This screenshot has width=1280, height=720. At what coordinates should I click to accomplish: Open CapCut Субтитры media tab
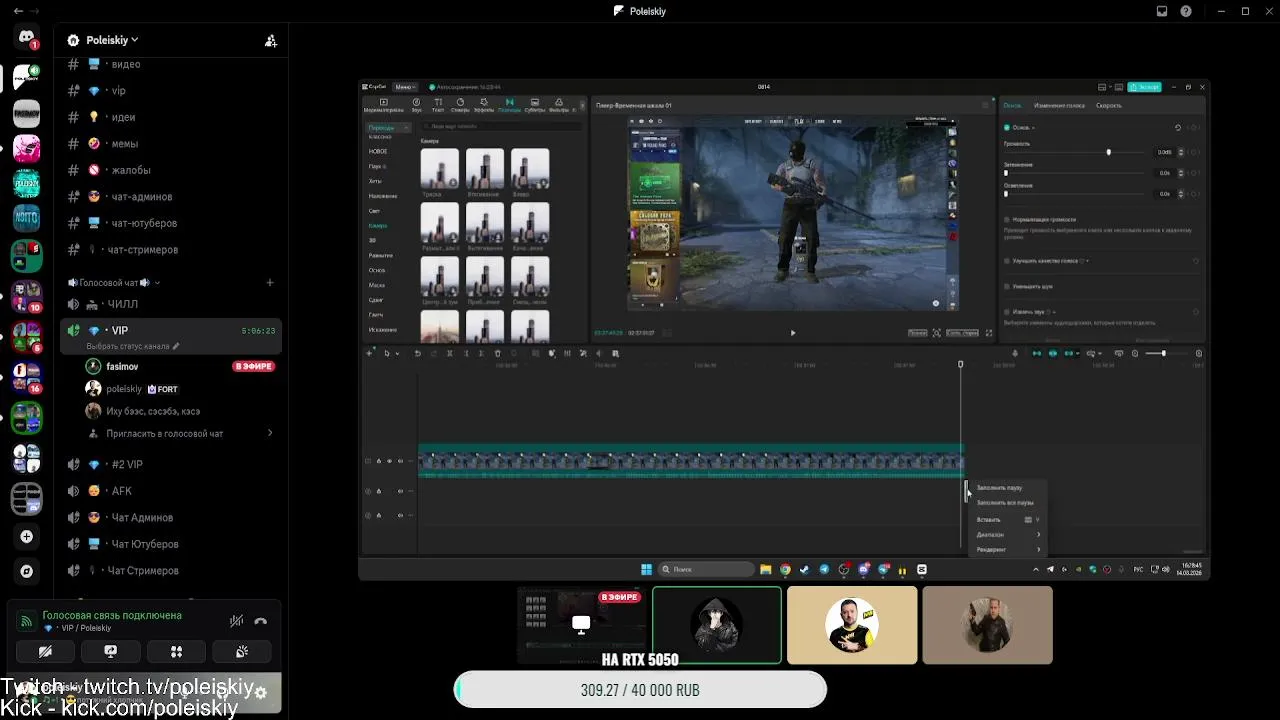point(535,105)
